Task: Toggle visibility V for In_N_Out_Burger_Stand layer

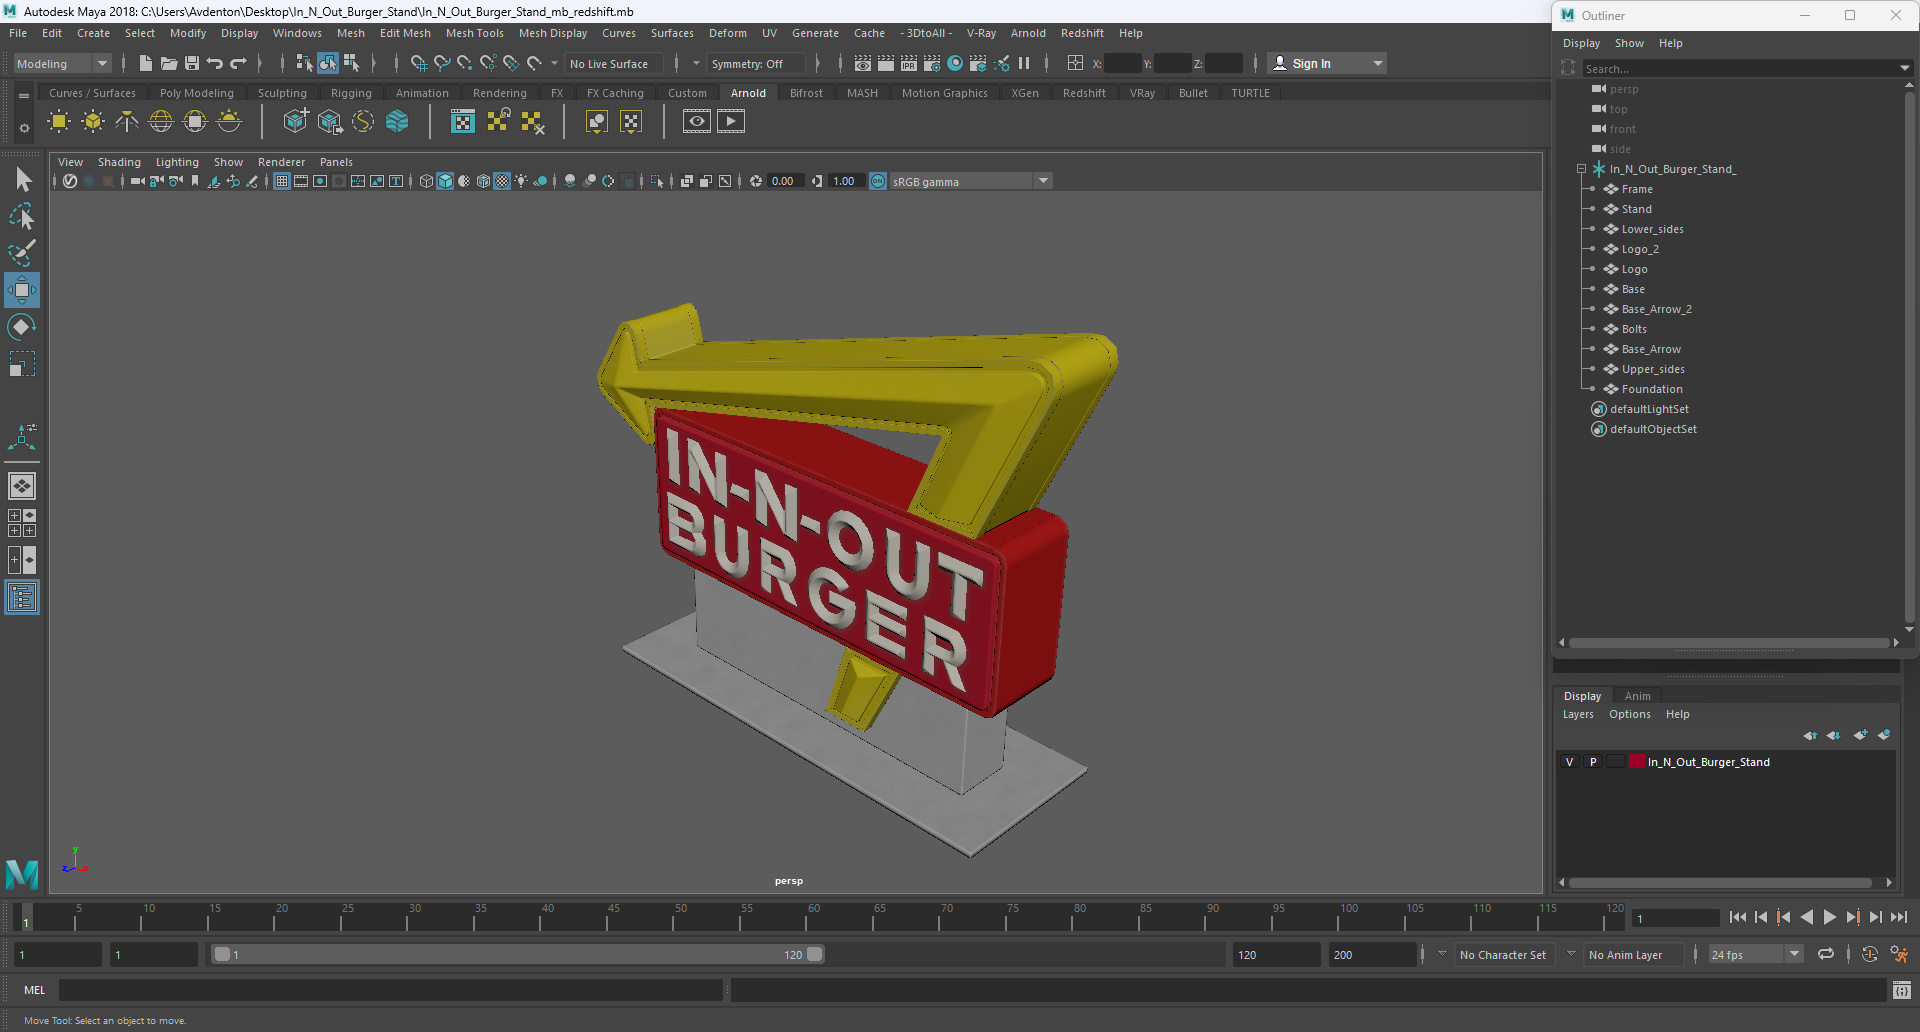Action: (1569, 762)
